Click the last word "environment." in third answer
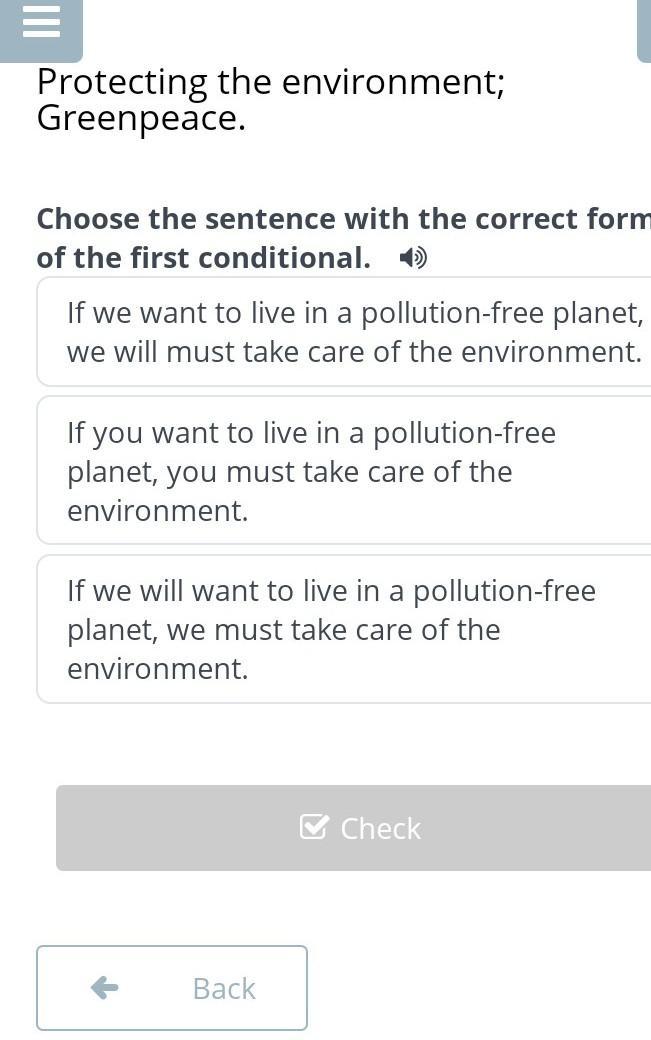This screenshot has height=1040, width=651. click(157, 669)
